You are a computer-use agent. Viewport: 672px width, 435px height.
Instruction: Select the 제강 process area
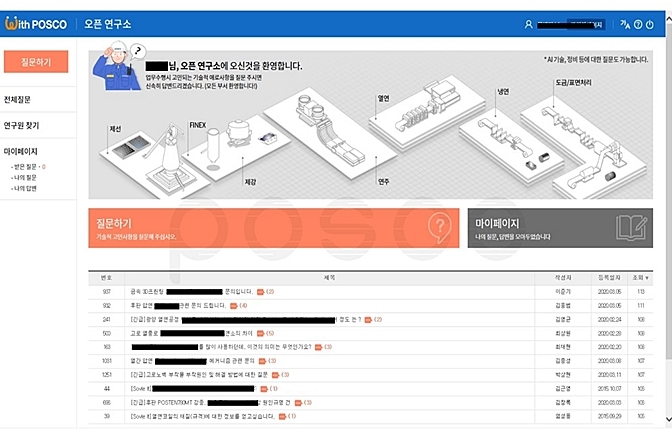tap(250, 182)
